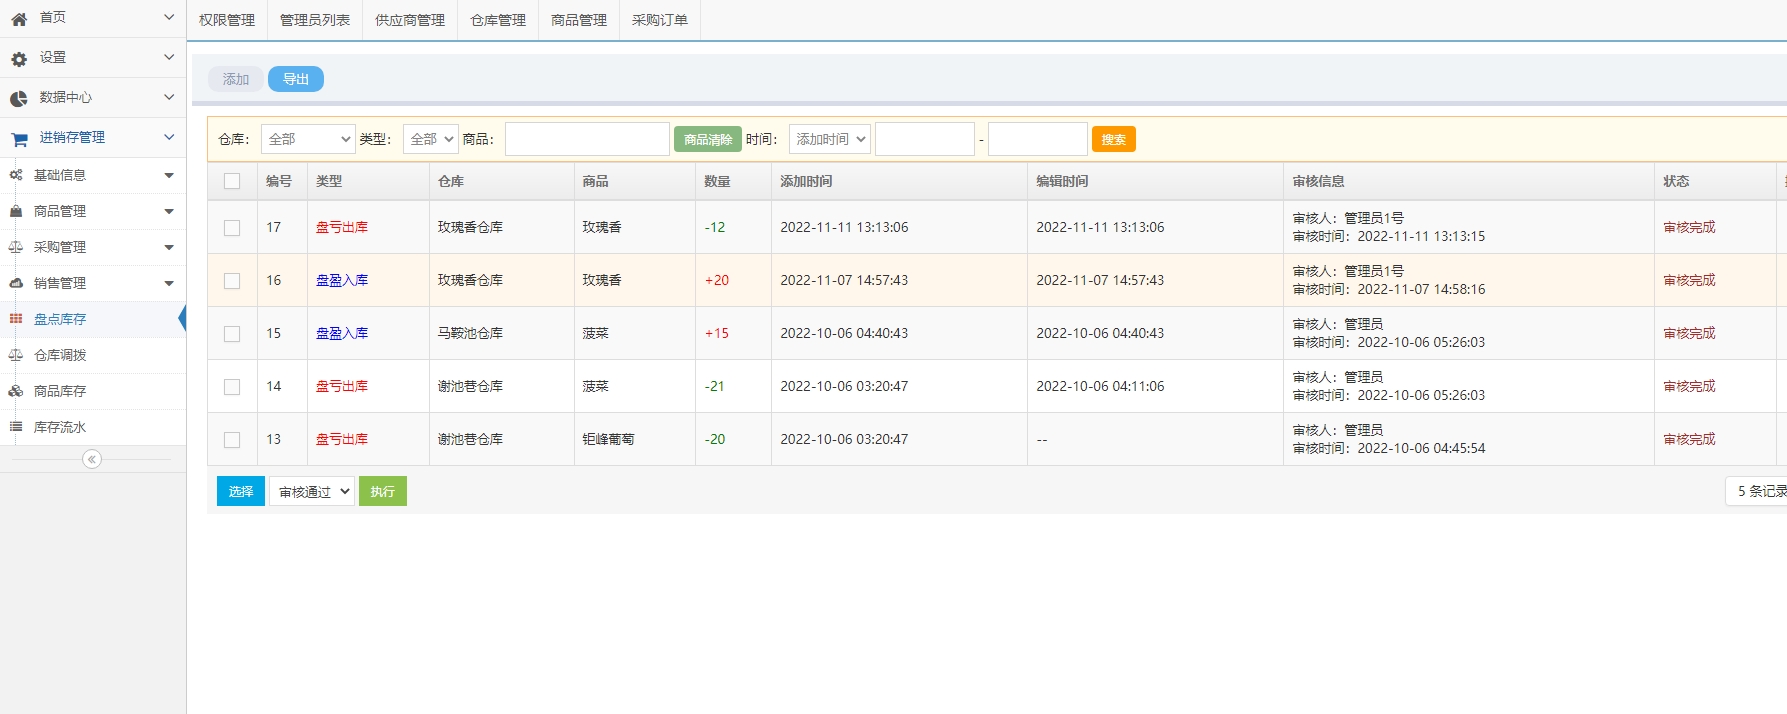Click the 商品管理 bag icon in sidebar

coord(16,211)
